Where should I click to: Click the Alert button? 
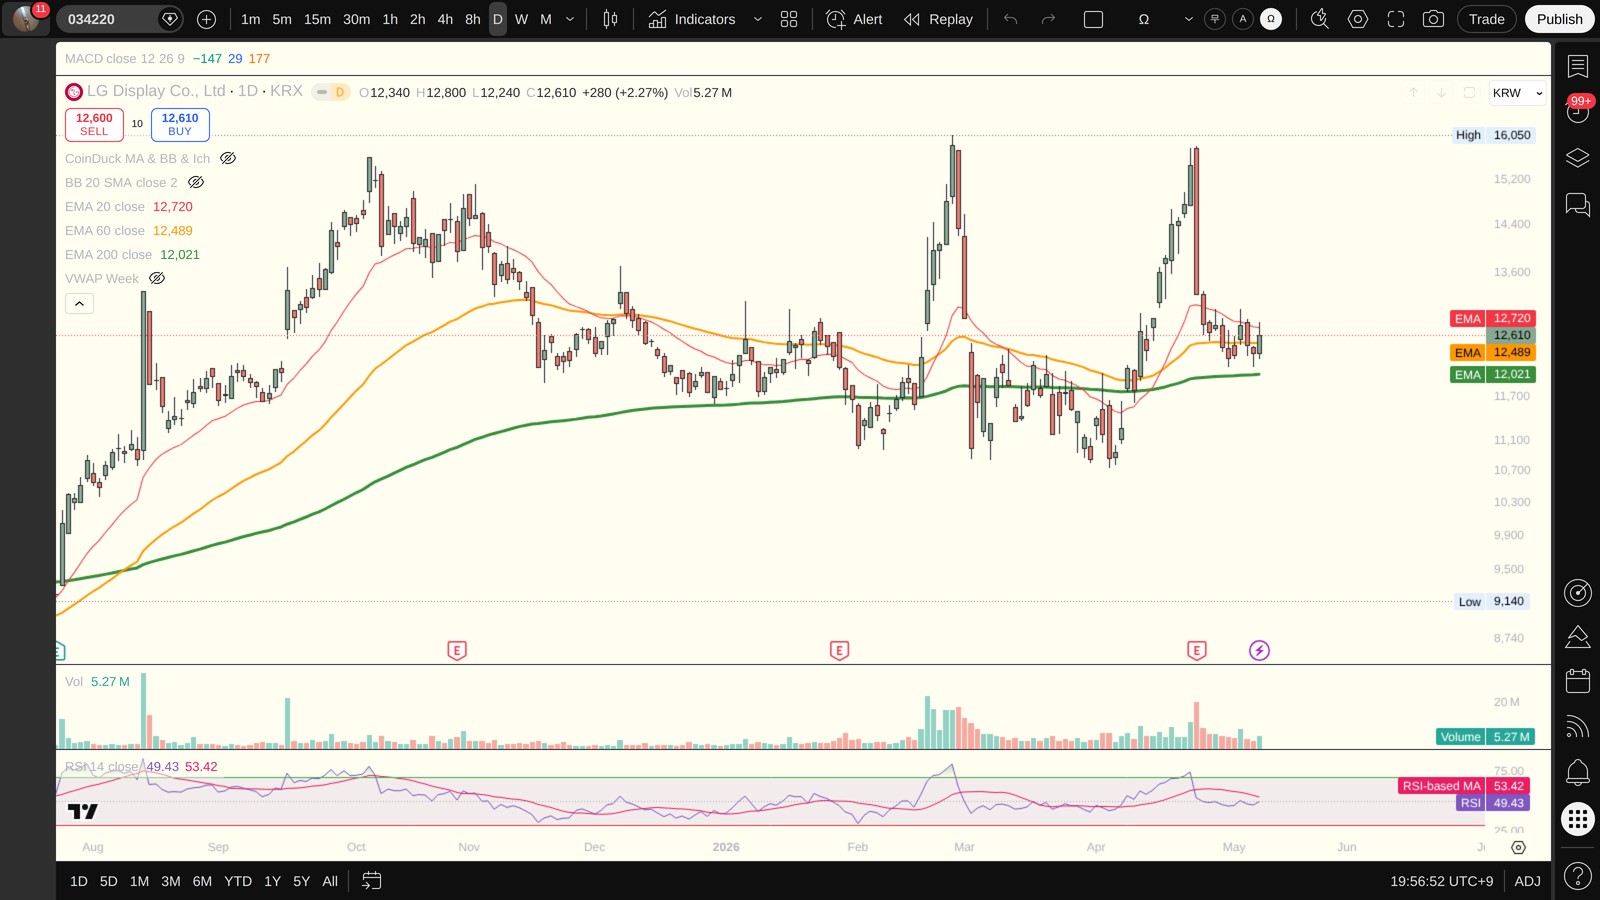(x=855, y=19)
